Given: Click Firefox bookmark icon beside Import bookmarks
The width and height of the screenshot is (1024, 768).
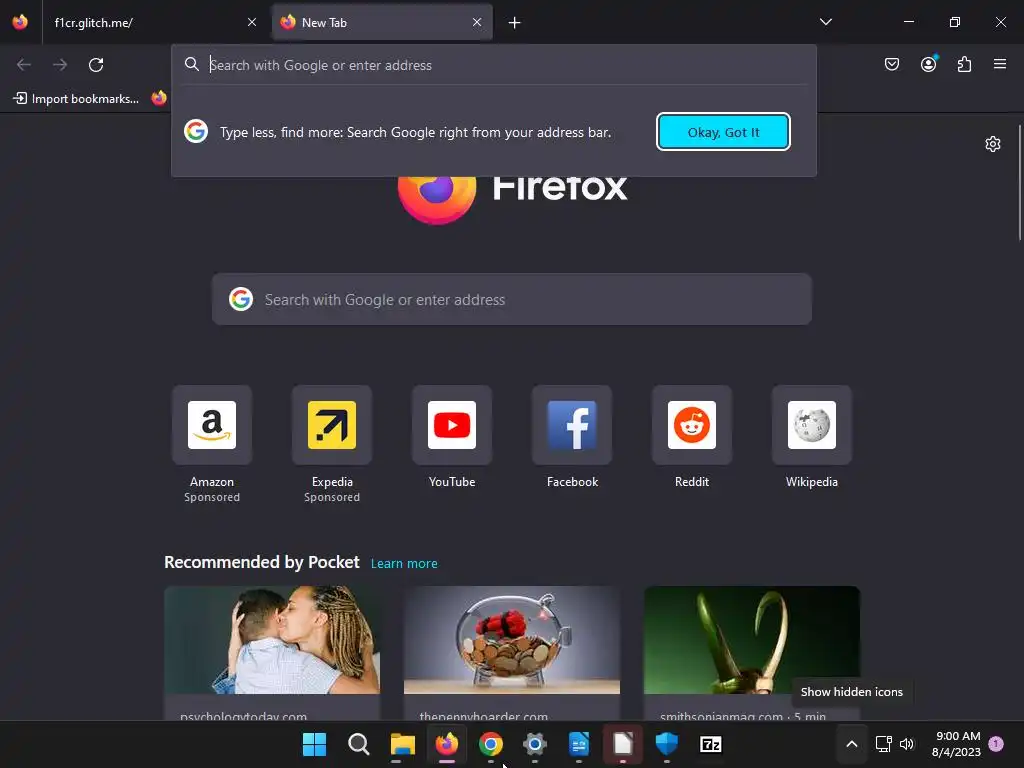Looking at the screenshot, I should 159,98.
